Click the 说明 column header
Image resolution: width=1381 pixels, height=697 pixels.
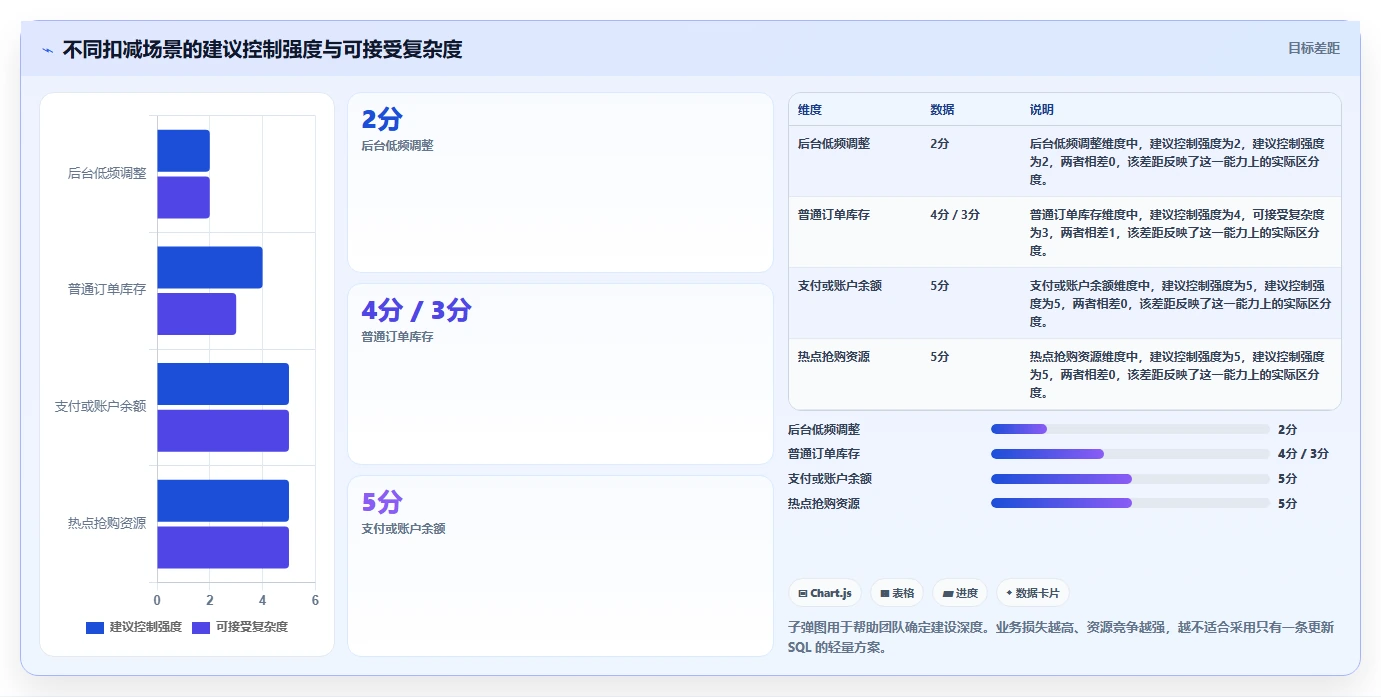[x=1042, y=110]
